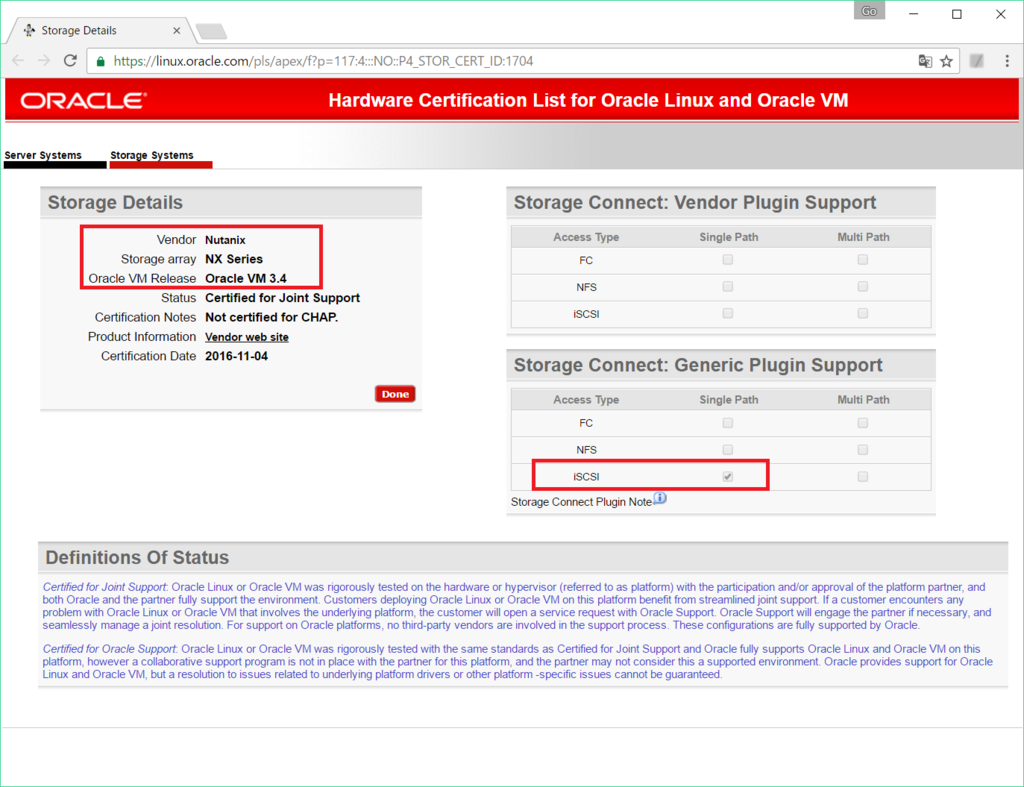Click Storage Connect: Vendor Plugin Support heading
Screen dimensions: 1024x787
(x=695, y=202)
